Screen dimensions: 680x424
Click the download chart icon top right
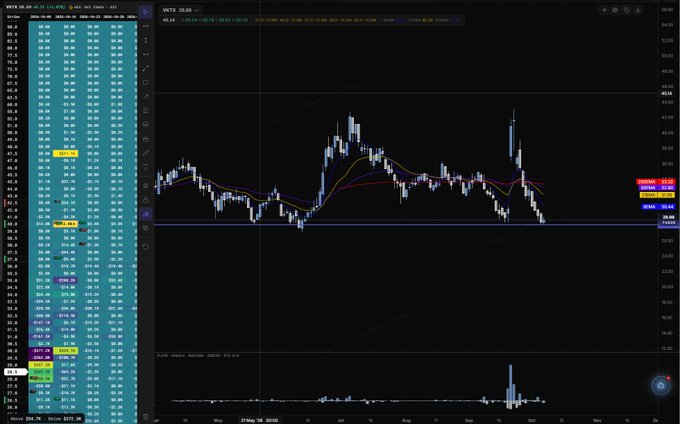[638, 10]
